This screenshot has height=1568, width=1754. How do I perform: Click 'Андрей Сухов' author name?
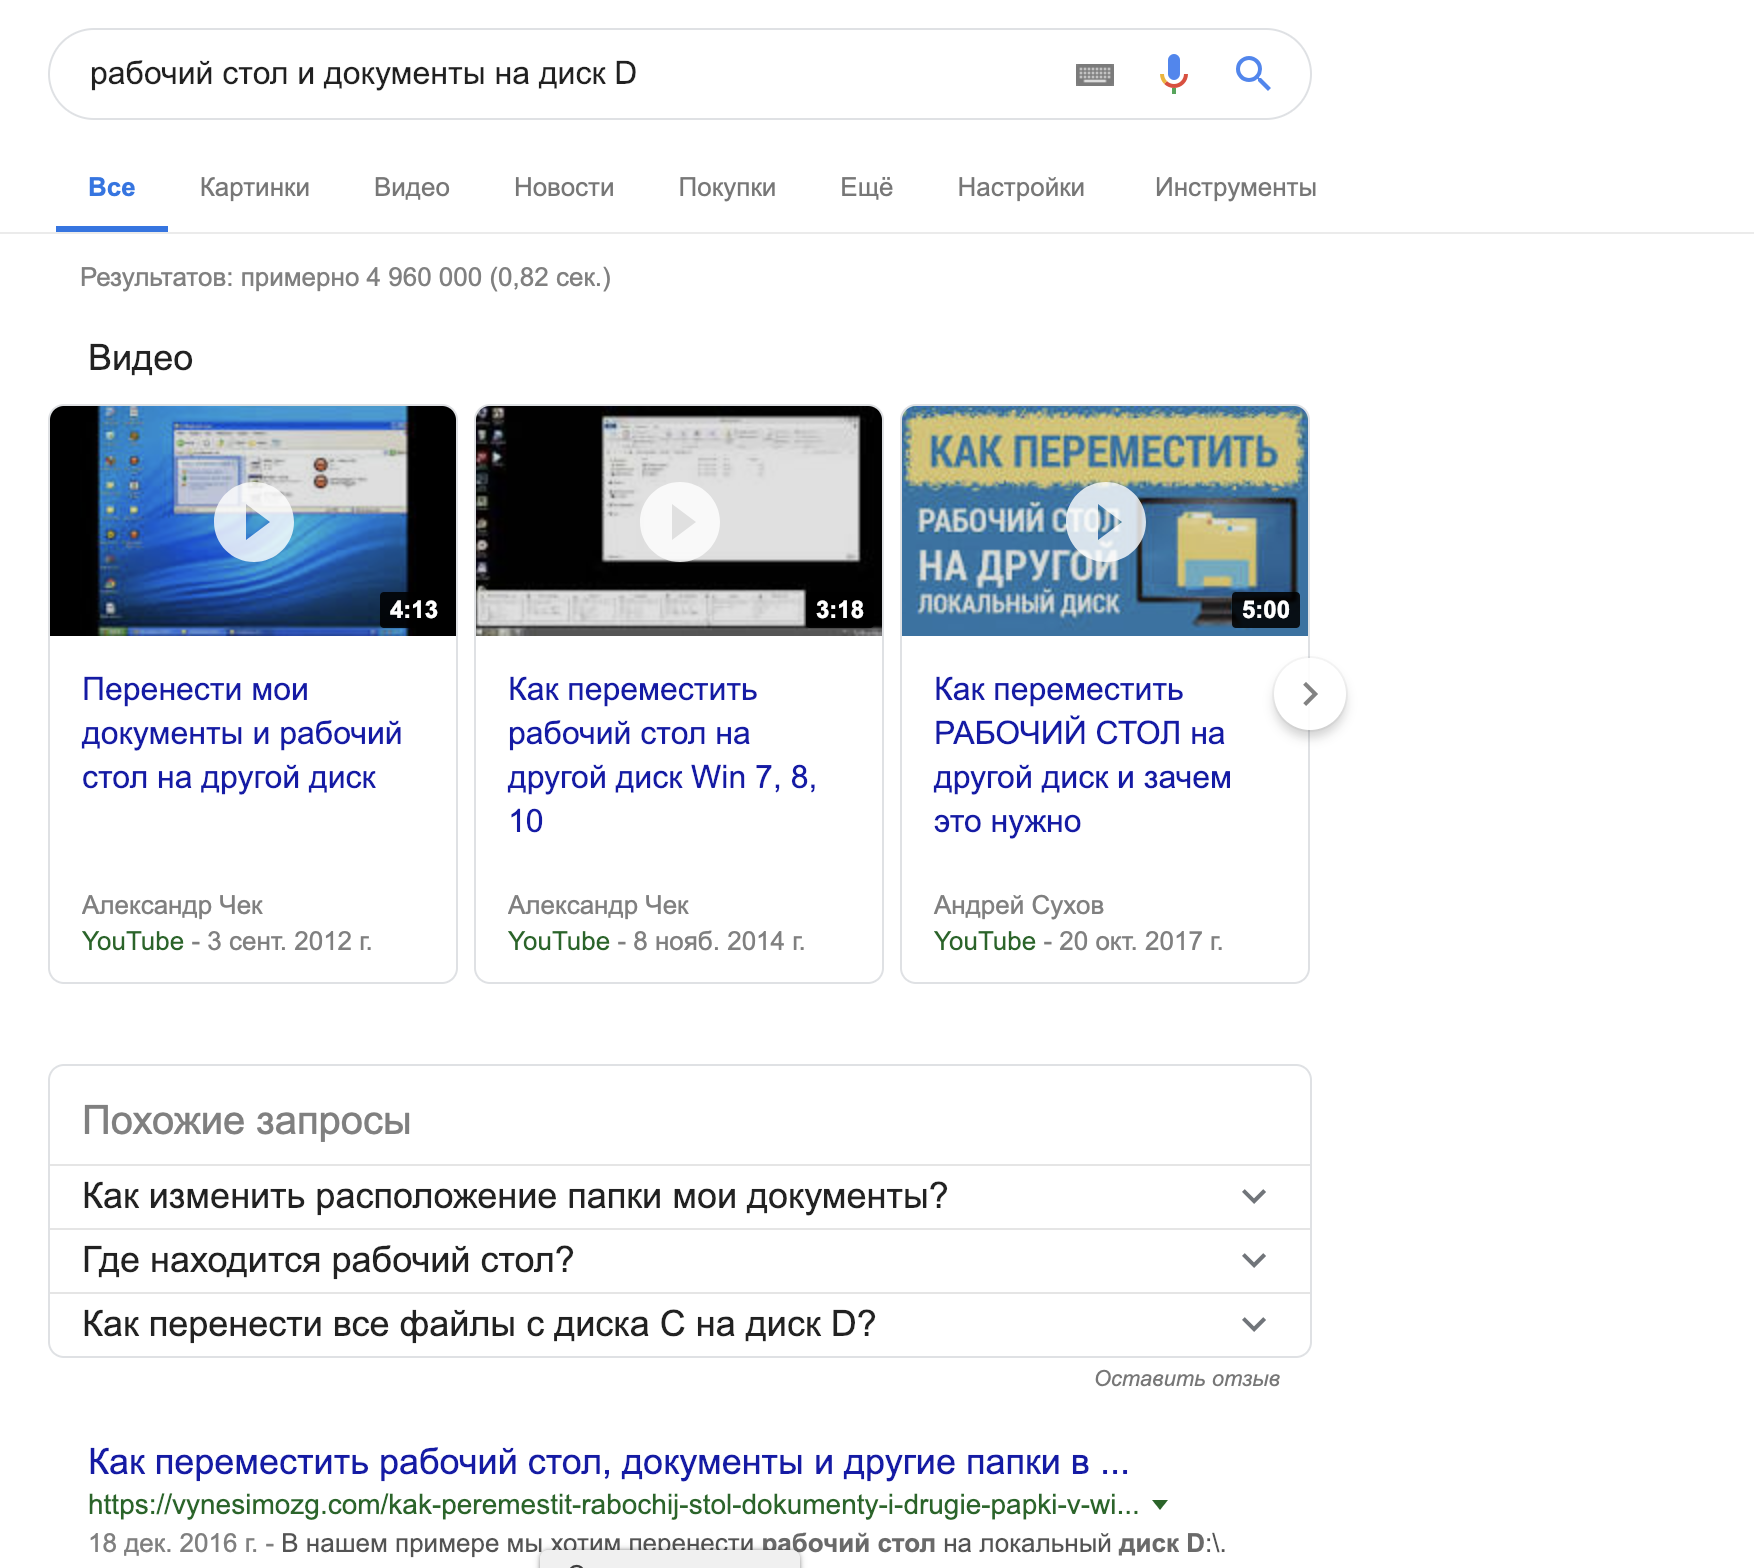point(1019,905)
